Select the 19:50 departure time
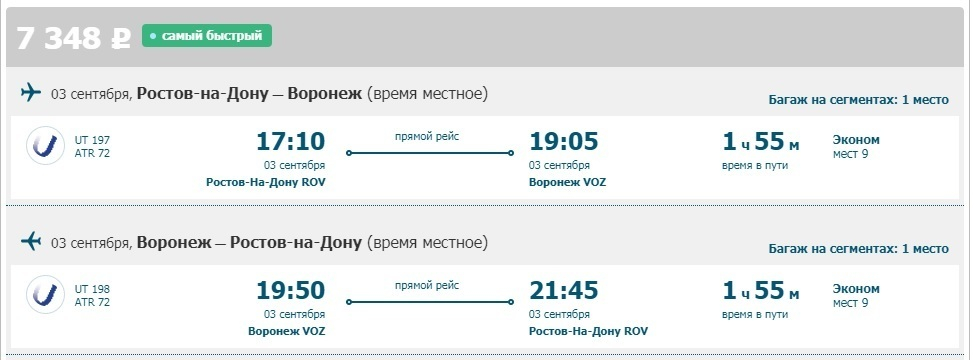 [291, 290]
